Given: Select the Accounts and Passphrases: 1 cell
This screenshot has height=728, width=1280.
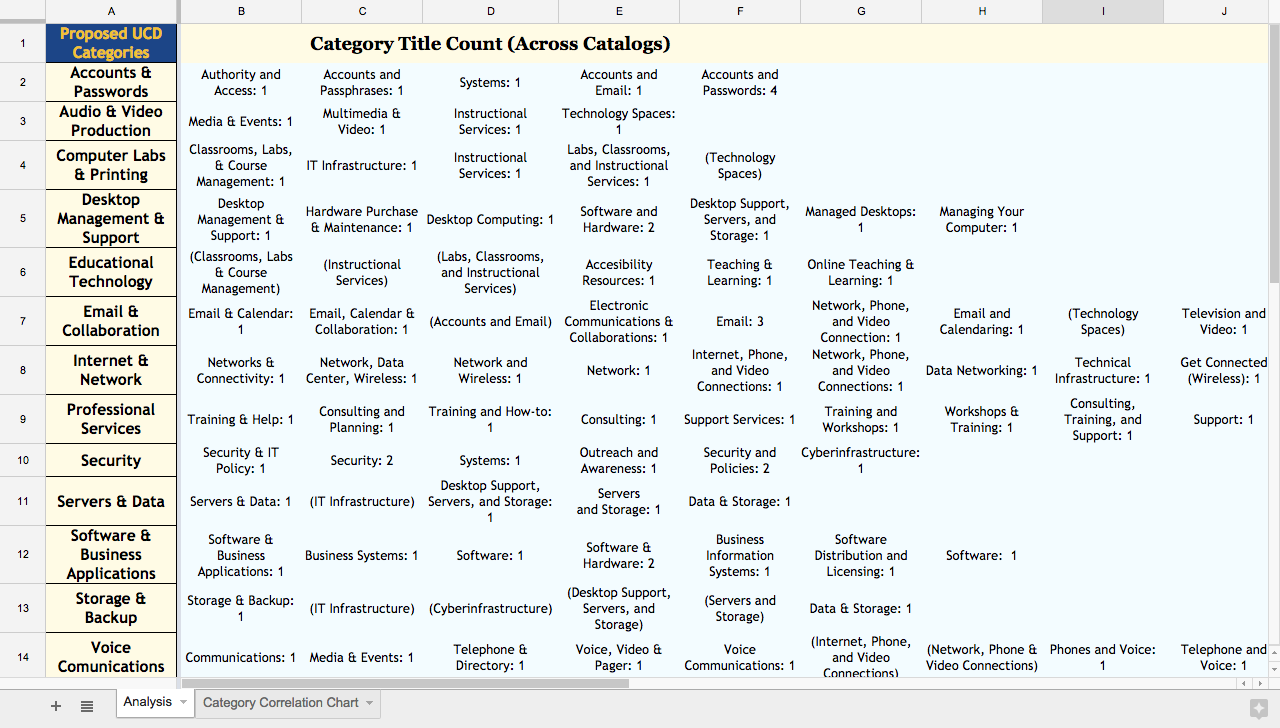Looking at the screenshot, I should pyautogui.click(x=362, y=82).
